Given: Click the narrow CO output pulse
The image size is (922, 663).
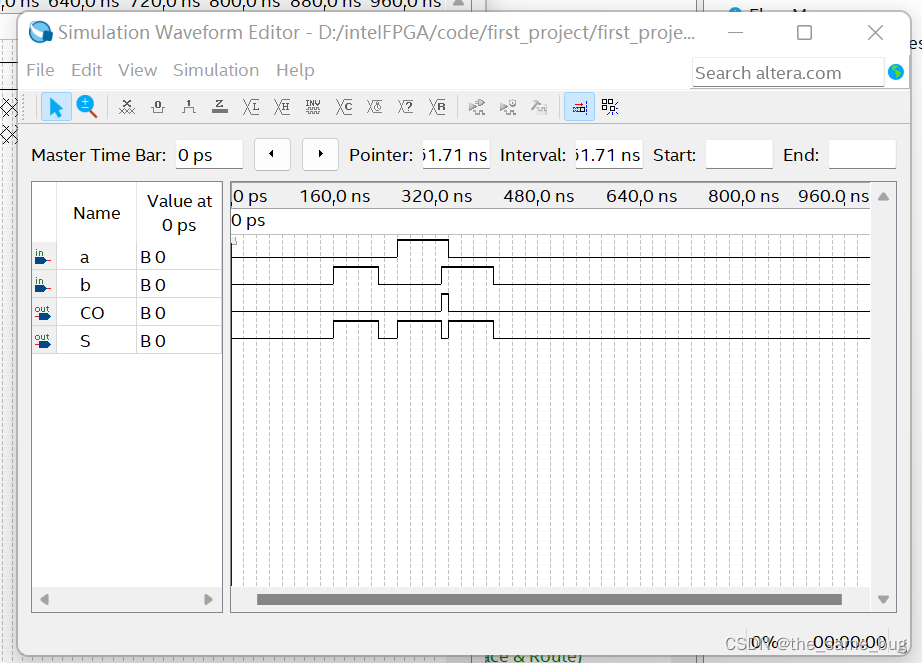Looking at the screenshot, I should pyautogui.click(x=445, y=302).
